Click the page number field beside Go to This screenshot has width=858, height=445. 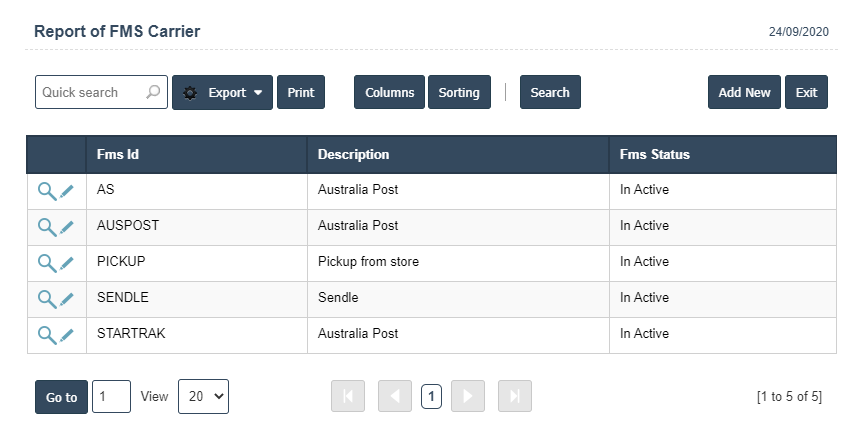click(x=111, y=396)
